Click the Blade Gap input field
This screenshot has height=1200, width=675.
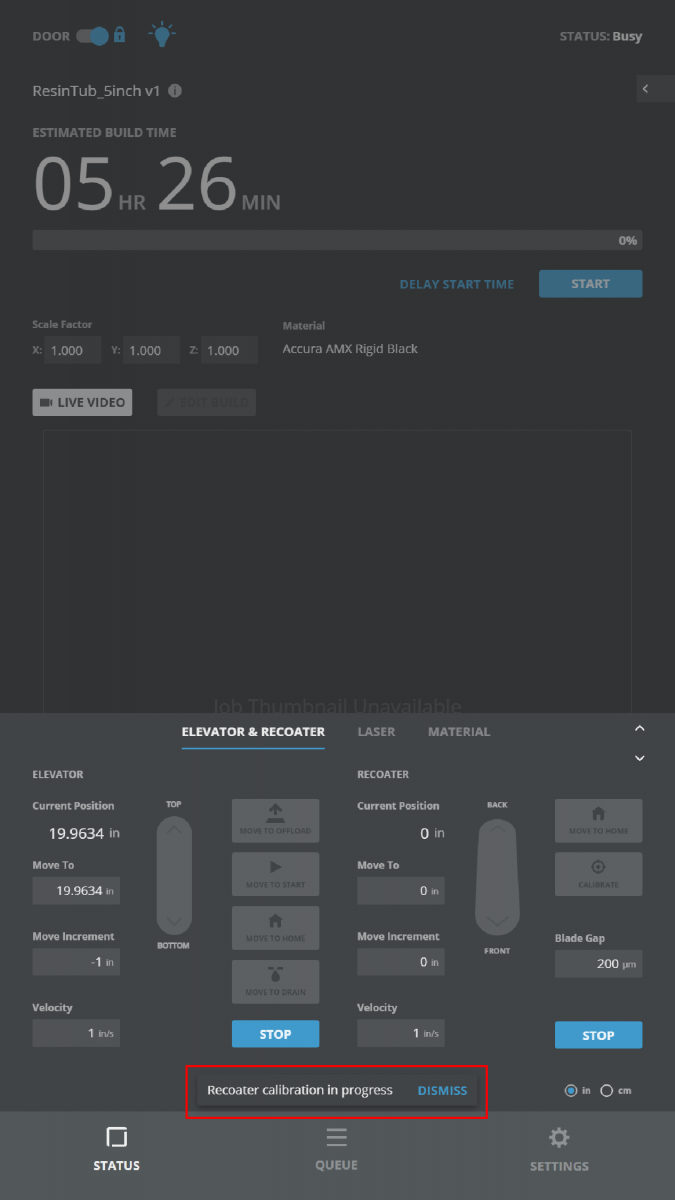point(598,964)
